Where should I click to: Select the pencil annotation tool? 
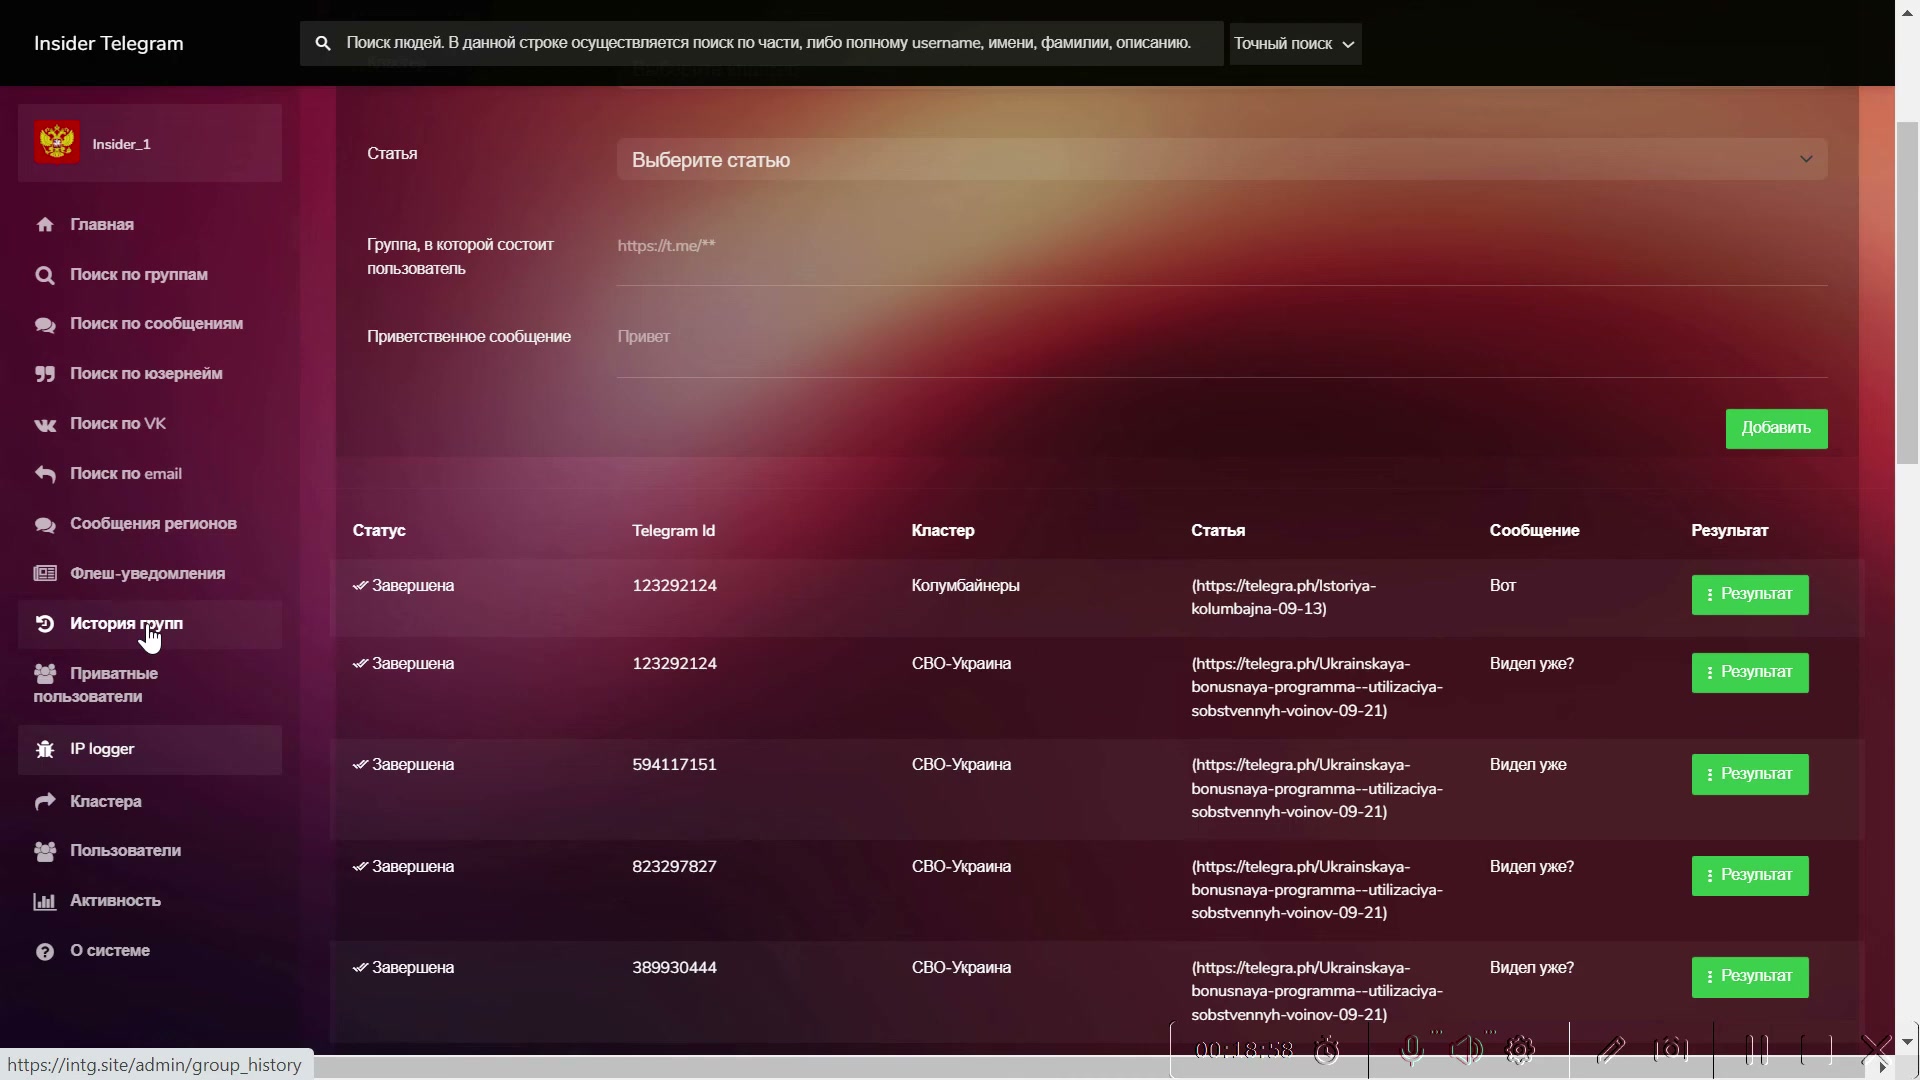[x=1611, y=1050]
